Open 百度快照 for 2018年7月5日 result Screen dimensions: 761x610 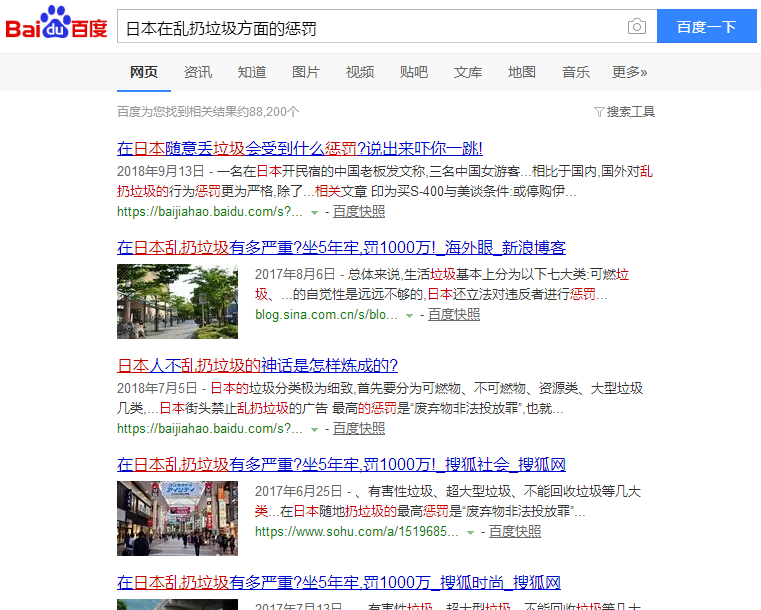click(359, 429)
